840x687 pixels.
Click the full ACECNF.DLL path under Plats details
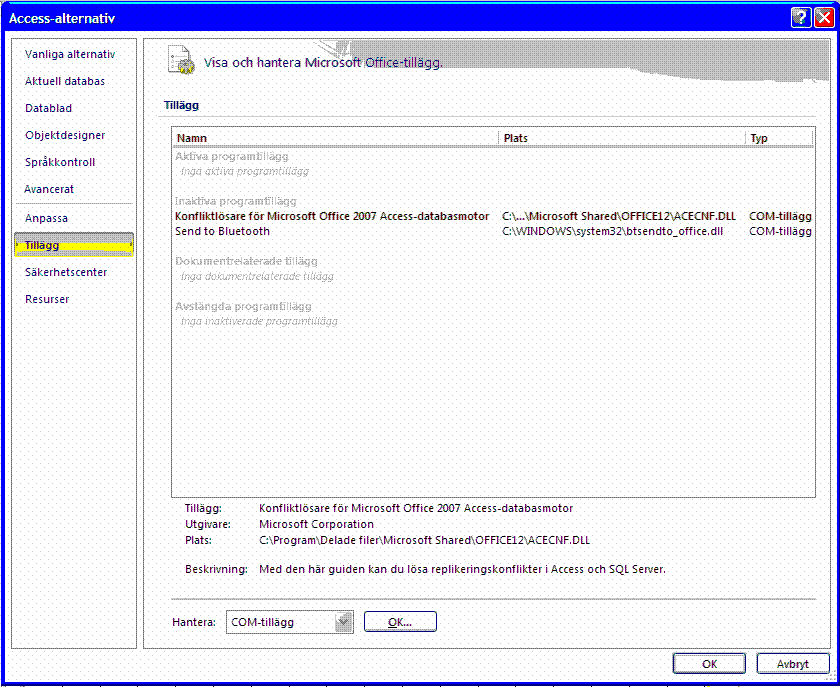[424, 540]
